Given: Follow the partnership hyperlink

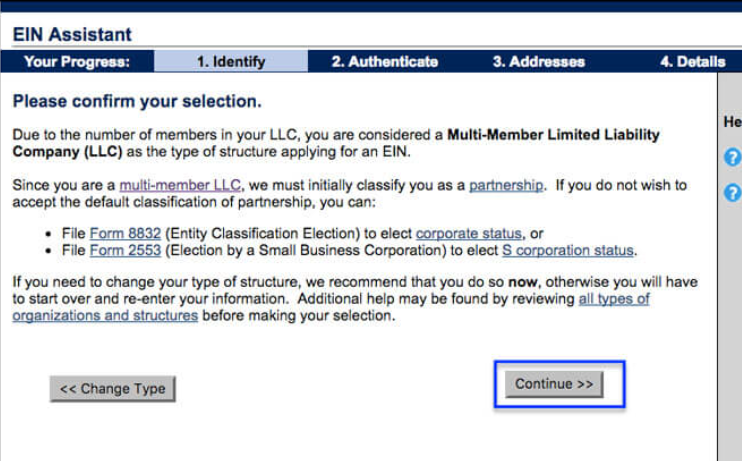Looking at the screenshot, I should 506,186.
